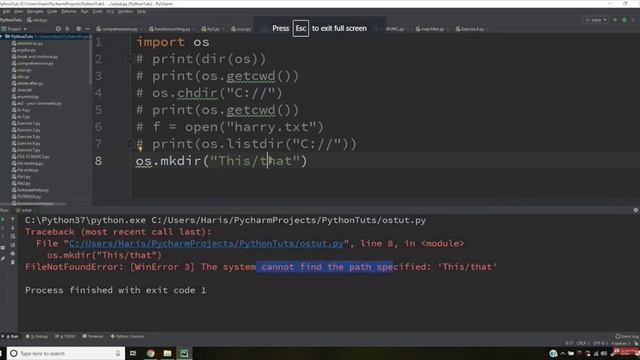
Task: Toggle the fold marker on line 7
Action: [130, 143]
